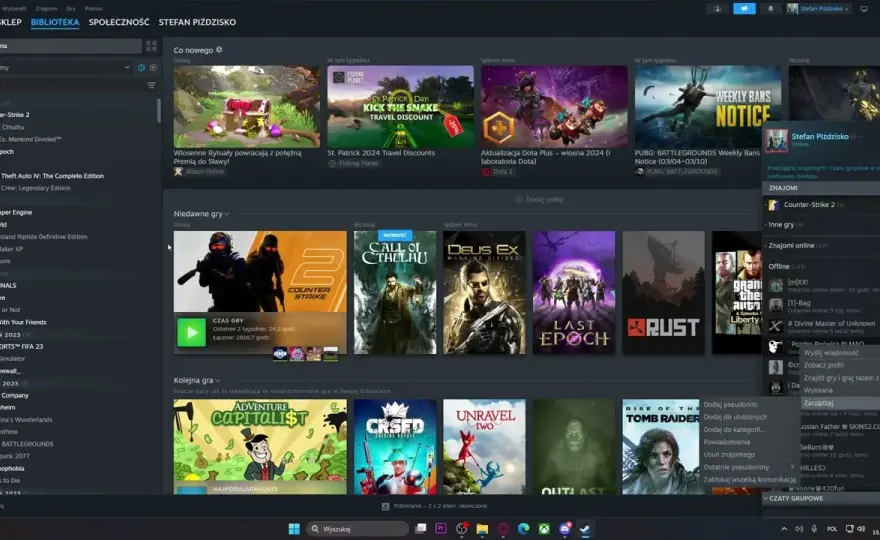Click the Stefan Piżdzisko avatar in friends panel
Screen dimensions: 880x540
pos(776,140)
